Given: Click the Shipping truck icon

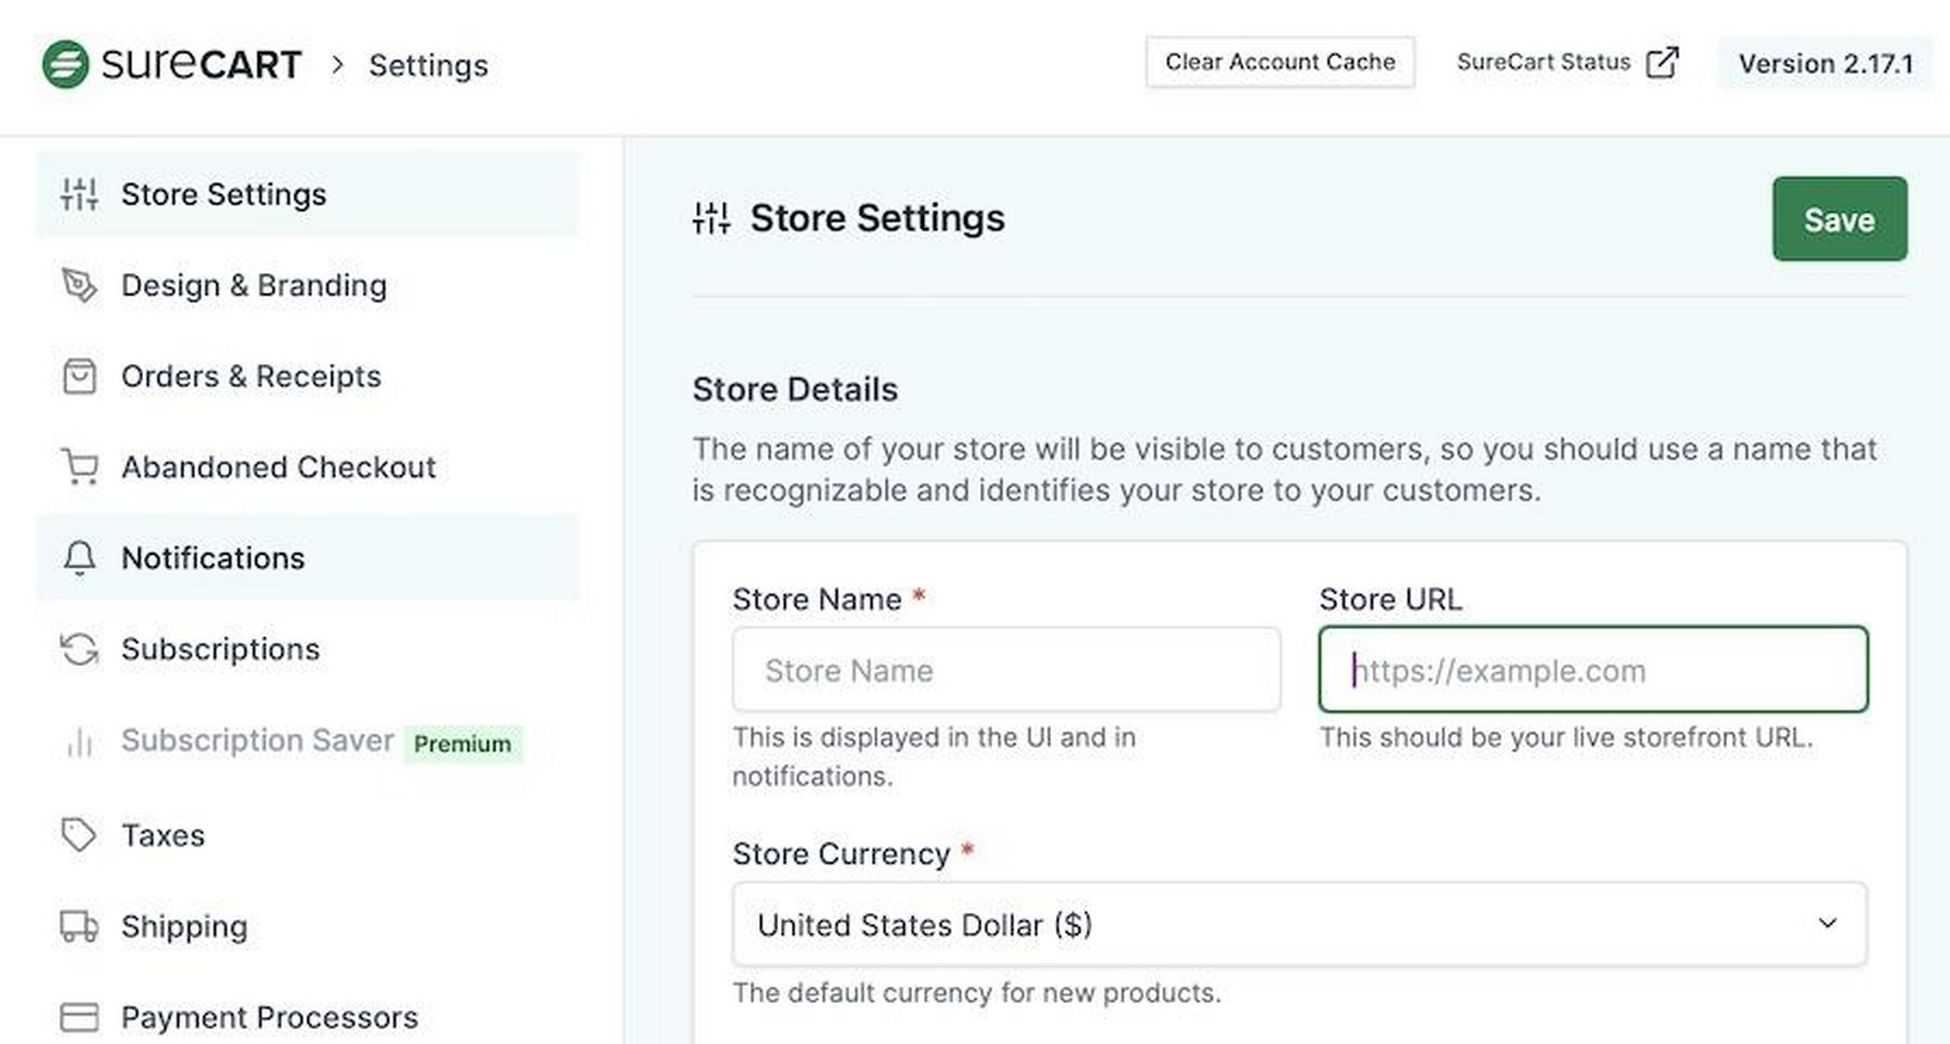Looking at the screenshot, I should click(x=79, y=926).
